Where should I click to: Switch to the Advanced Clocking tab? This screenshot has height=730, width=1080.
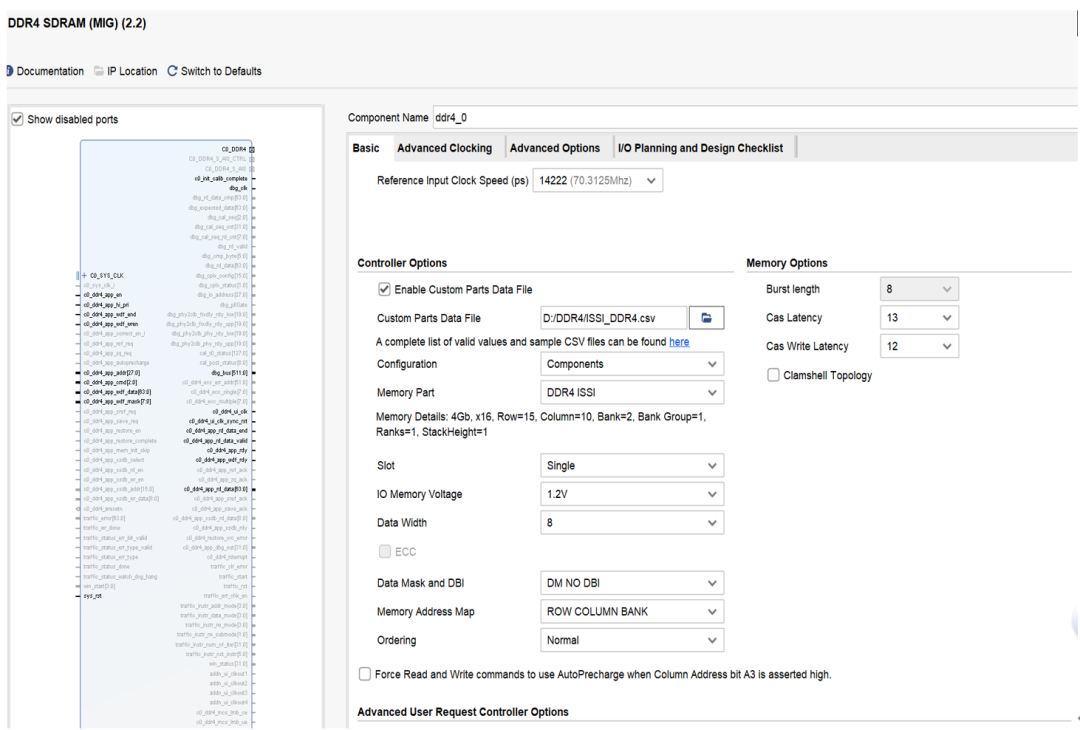coord(444,148)
